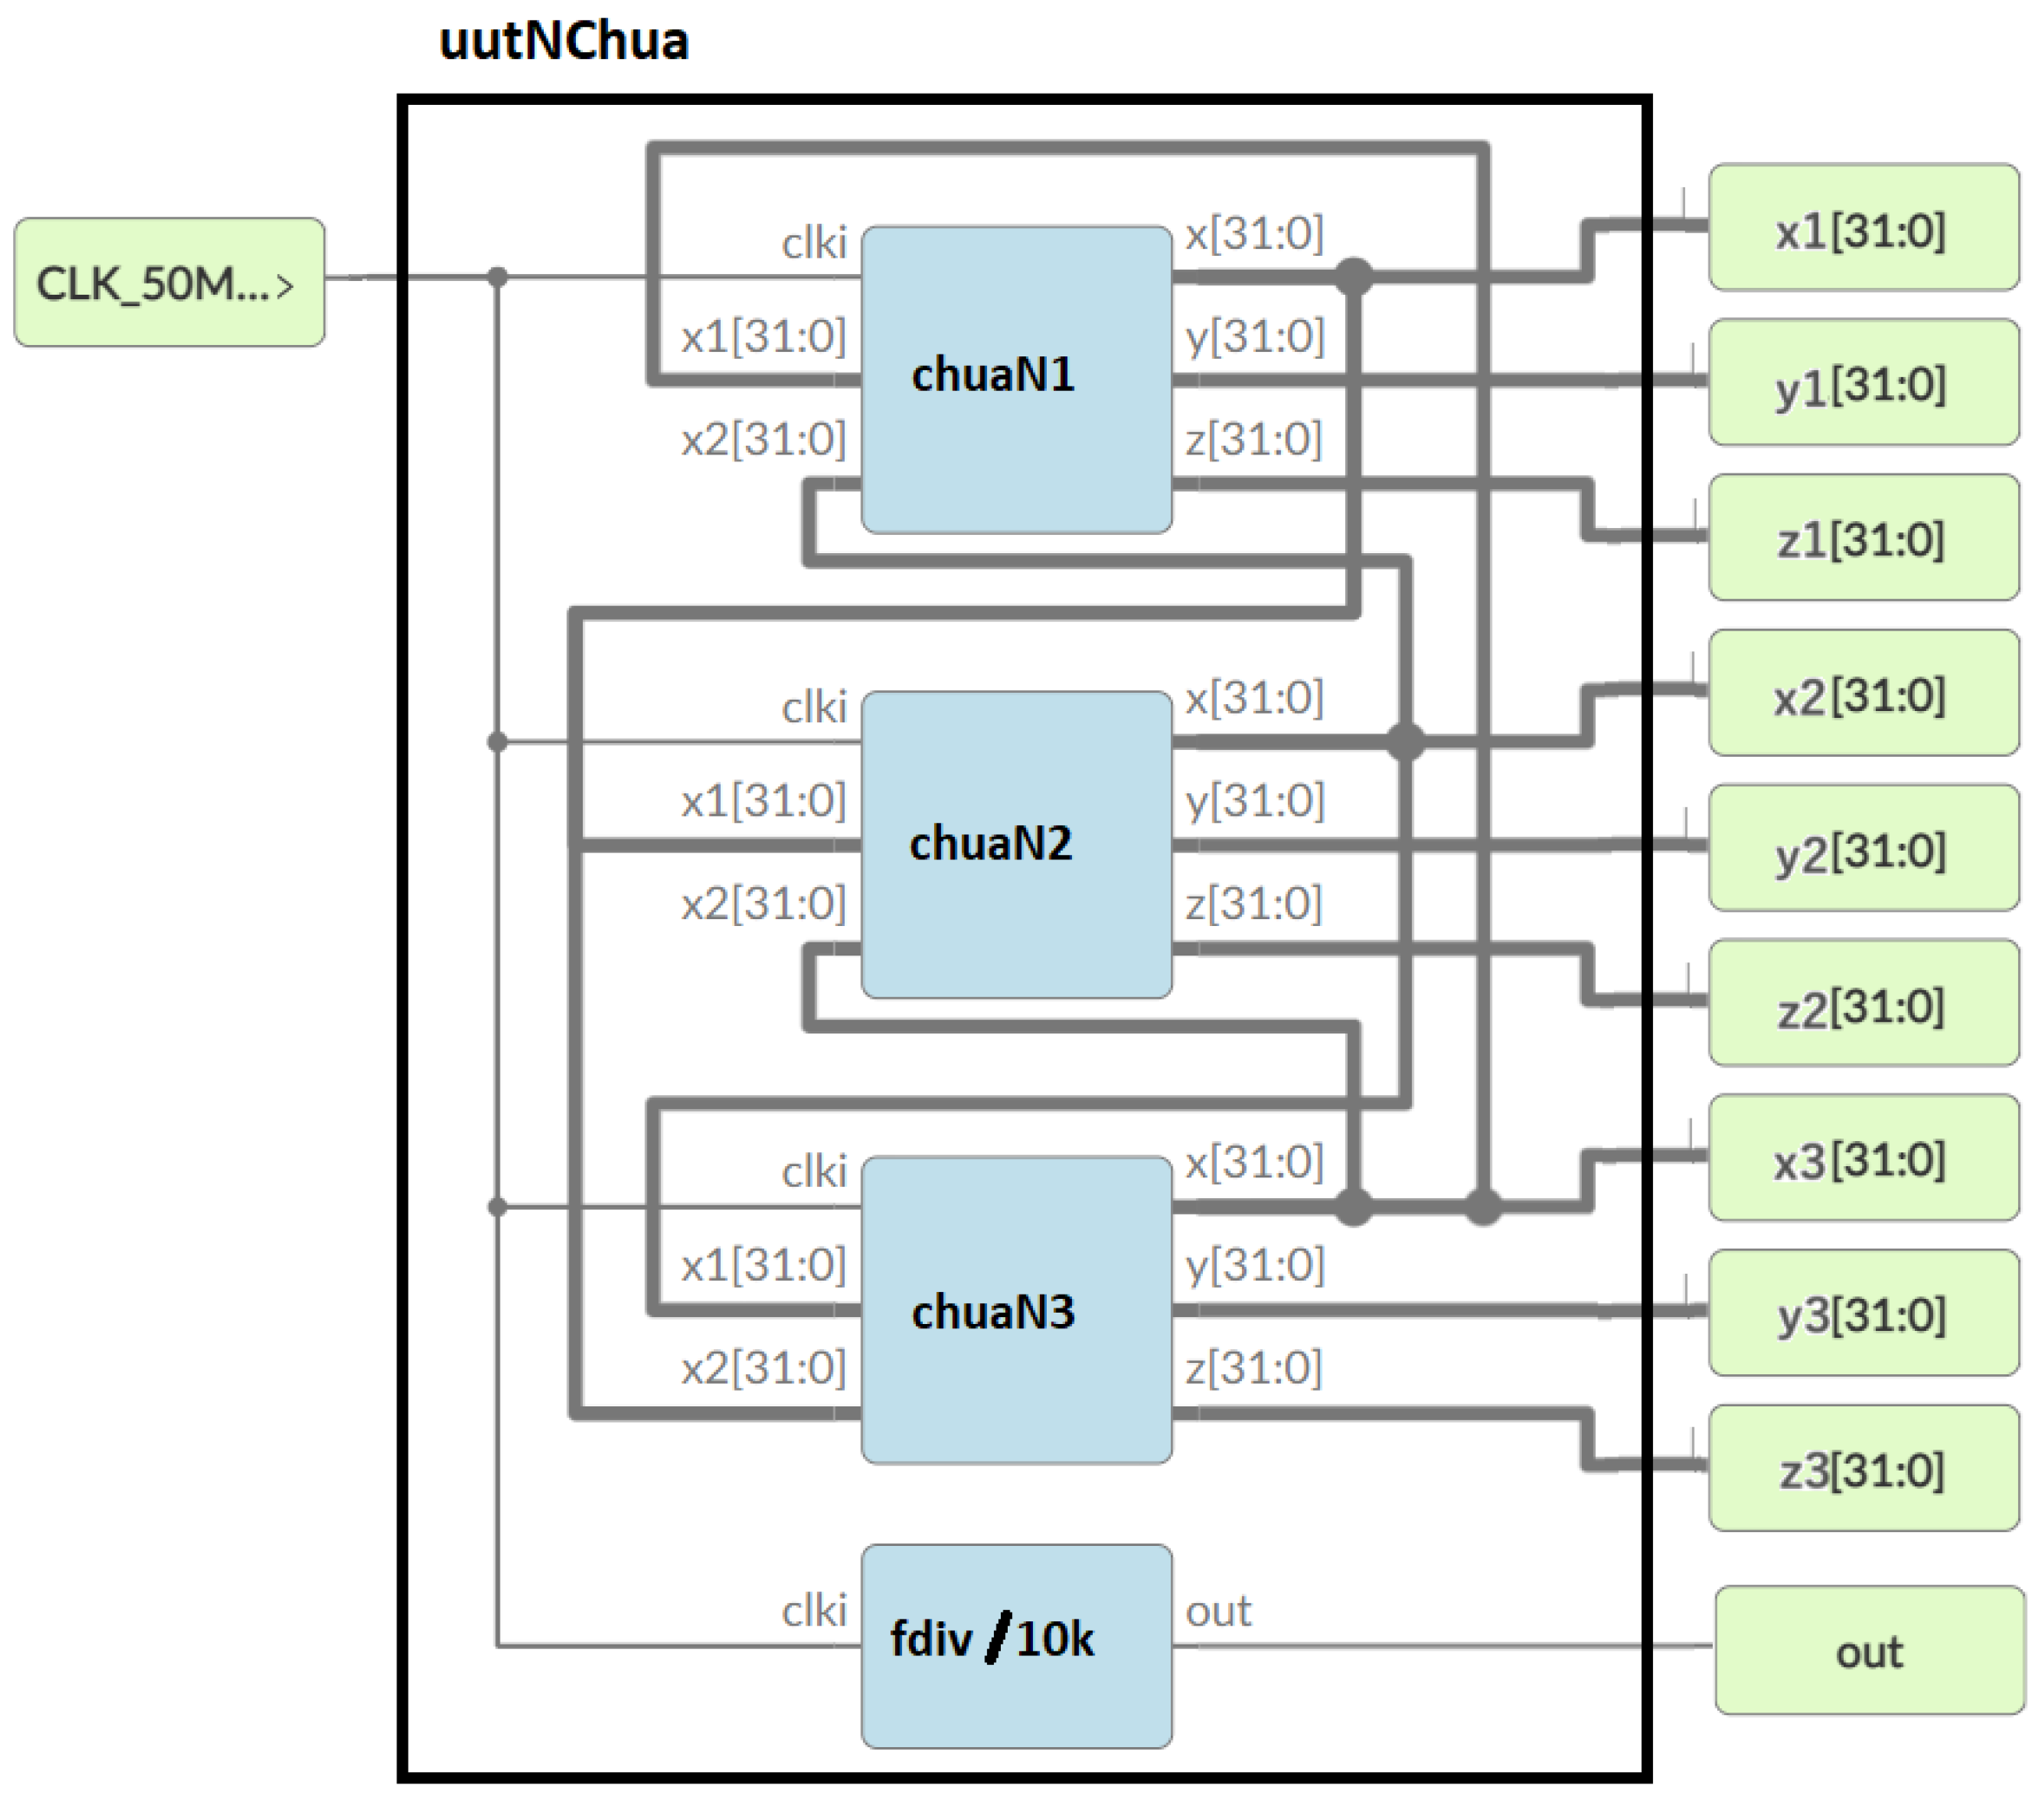This screenshot has height=1800, width=2044.
Task: Click the y2[31:0] output port
Action: tap(1862, 849)
